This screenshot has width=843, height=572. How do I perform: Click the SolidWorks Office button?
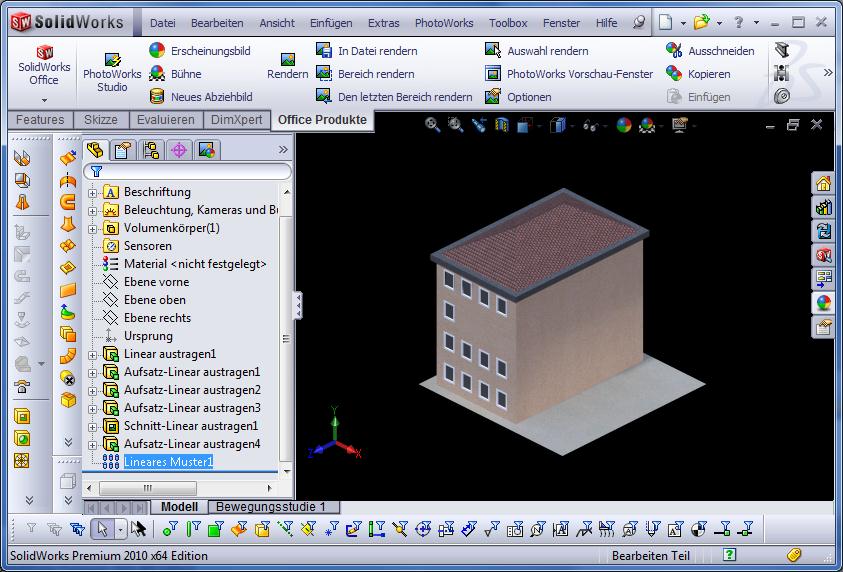tap(44, 66)
